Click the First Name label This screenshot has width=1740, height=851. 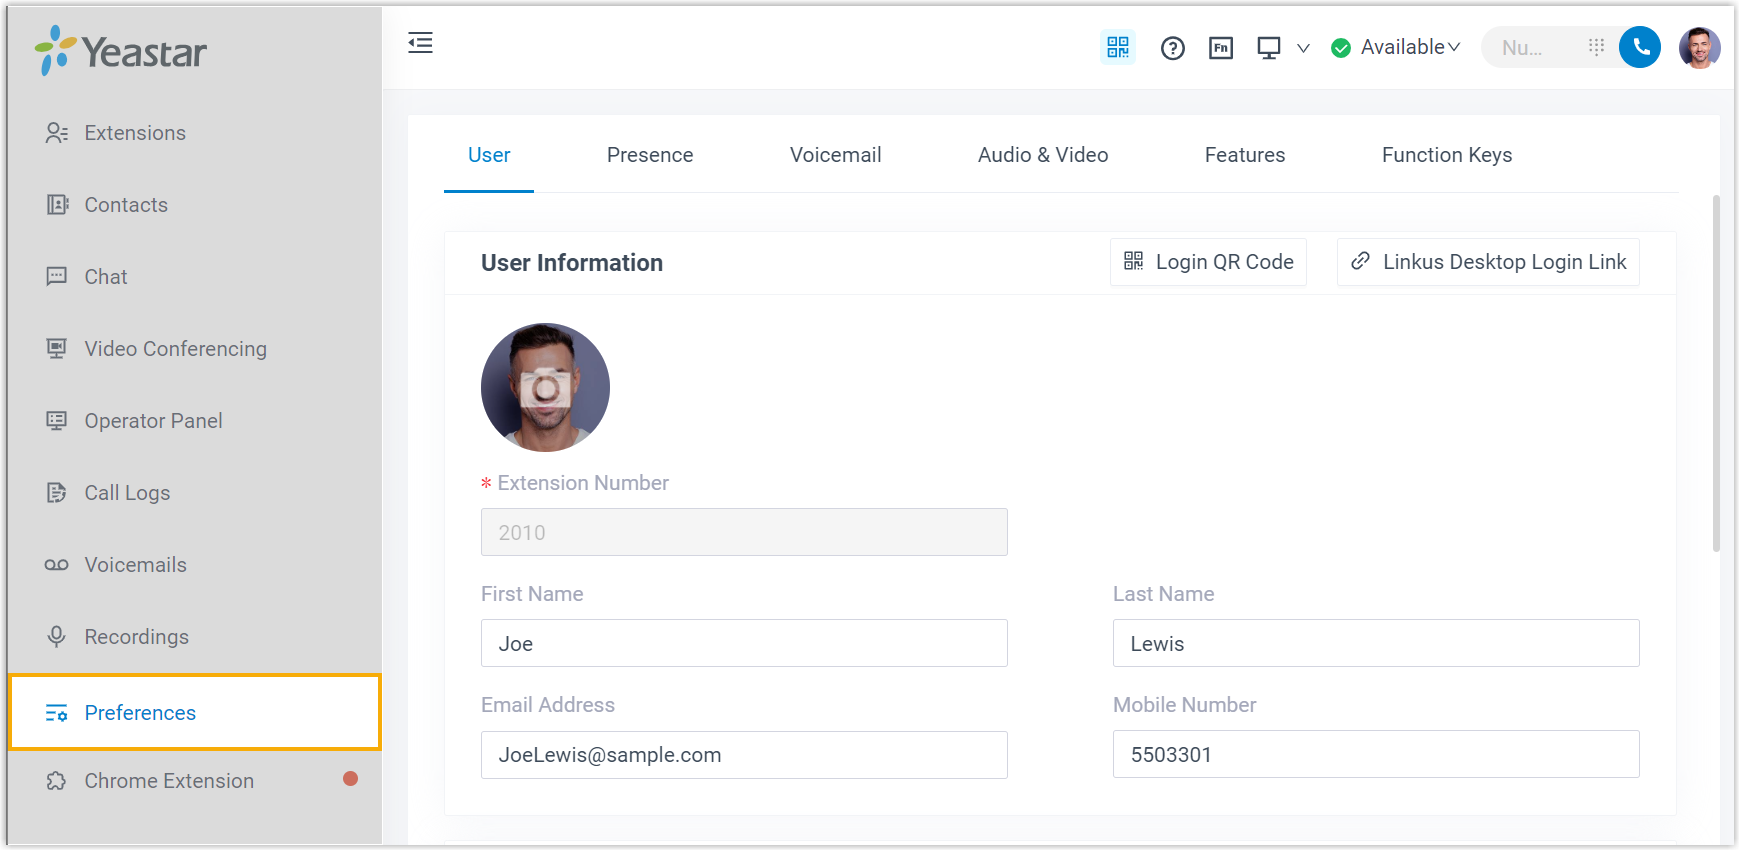pyautogui.click(x=532, y=594)
